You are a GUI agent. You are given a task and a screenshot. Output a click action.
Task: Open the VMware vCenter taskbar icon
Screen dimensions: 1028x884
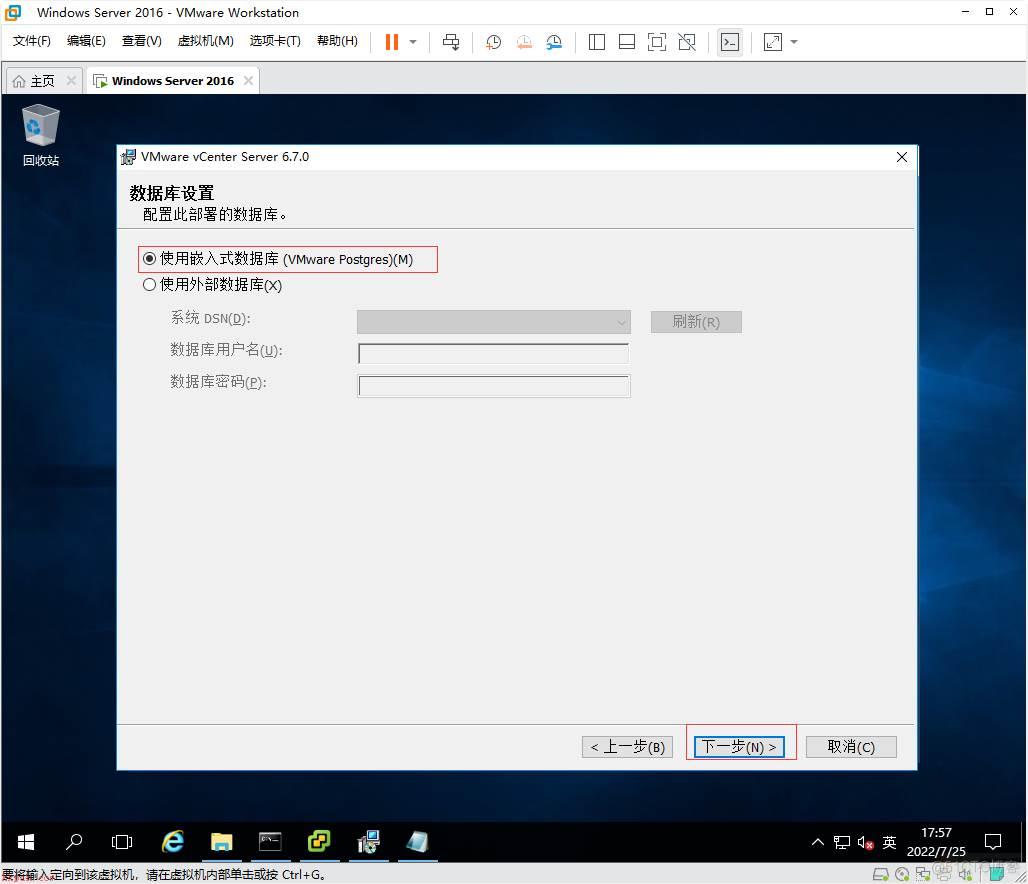click(319, 842)
